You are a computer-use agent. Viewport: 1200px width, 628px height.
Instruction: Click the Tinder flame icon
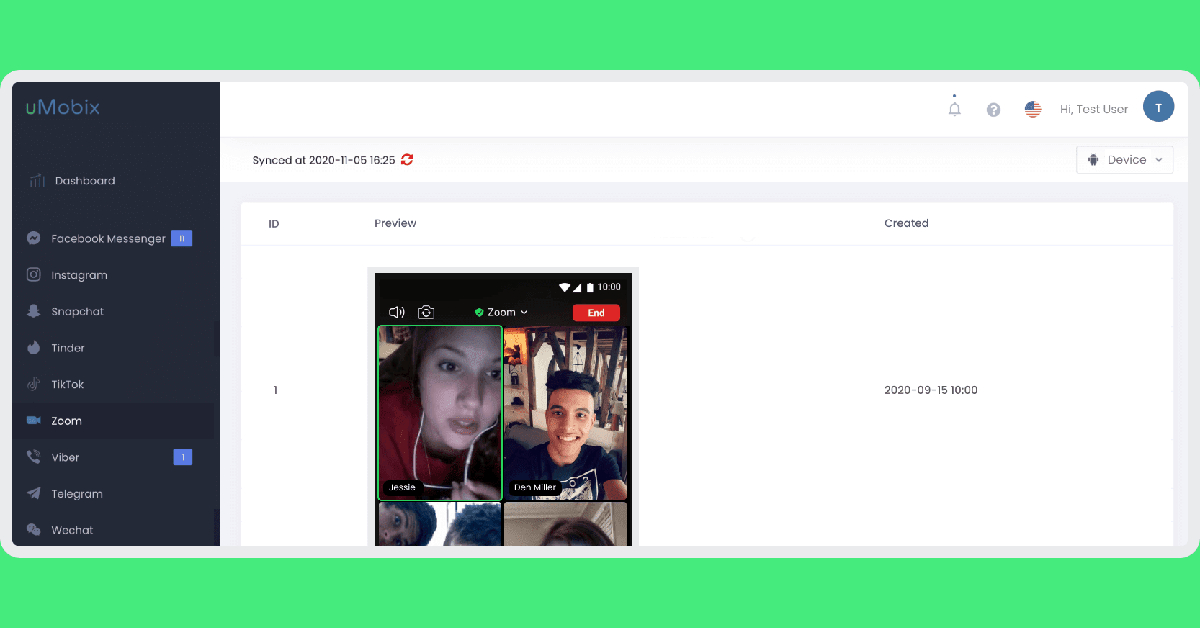34,348
